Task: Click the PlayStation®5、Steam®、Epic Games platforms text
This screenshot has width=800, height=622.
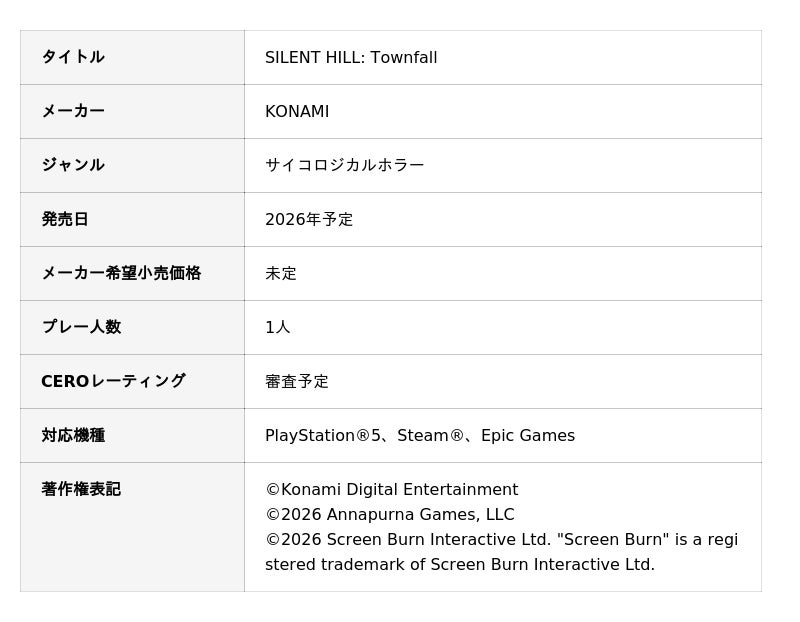Action: coord(420,436)
